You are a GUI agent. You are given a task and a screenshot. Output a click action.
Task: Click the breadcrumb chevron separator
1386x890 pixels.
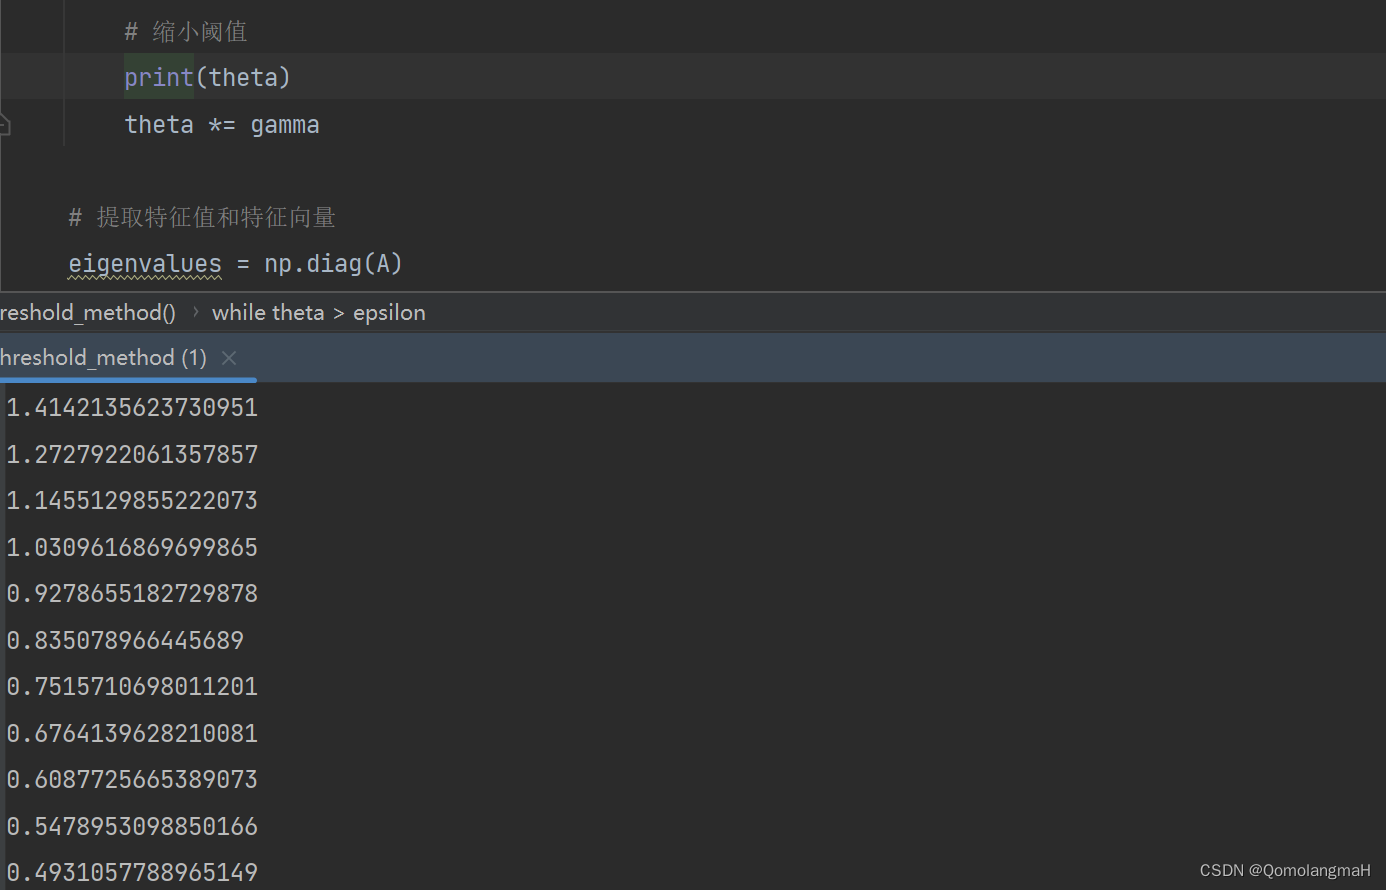(x=195, y=312)
